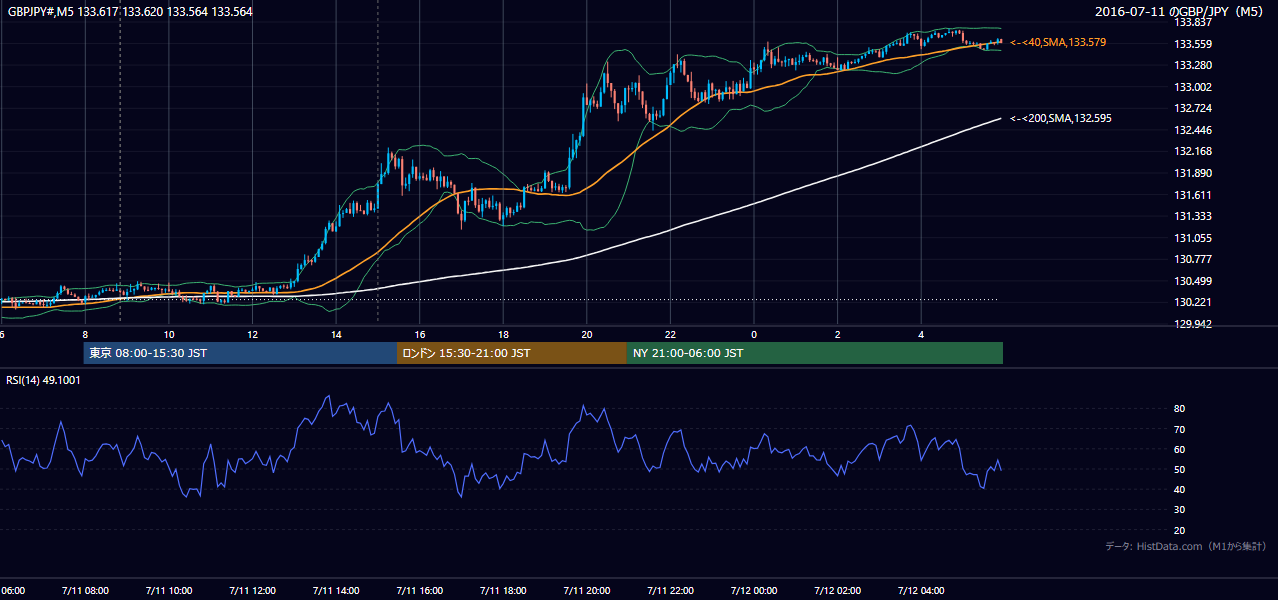1278x600 pixels.
Task: Click bottom time label 7/11 16:00
Action: click(x=420, y=591)
